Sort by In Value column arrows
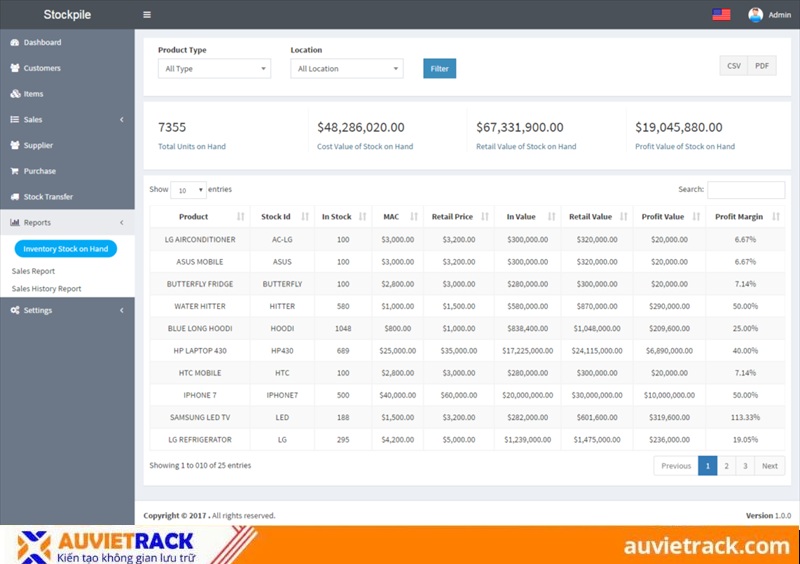This screenshot has height=564, width=800. click(x=552, y=217)
